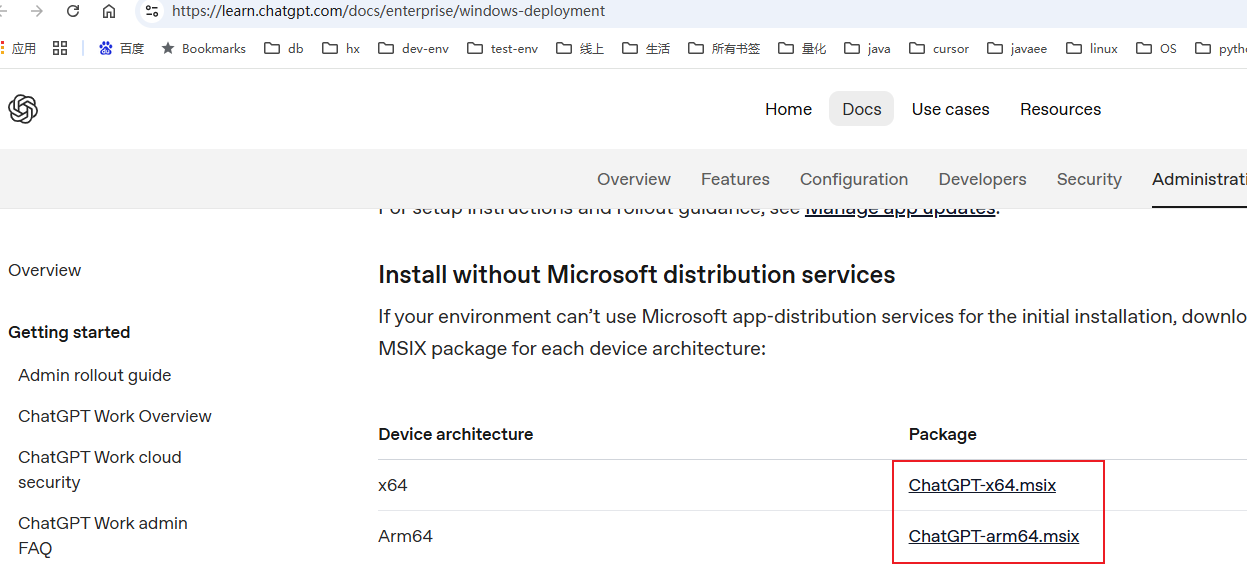Switch to the Security tab

1089,179
